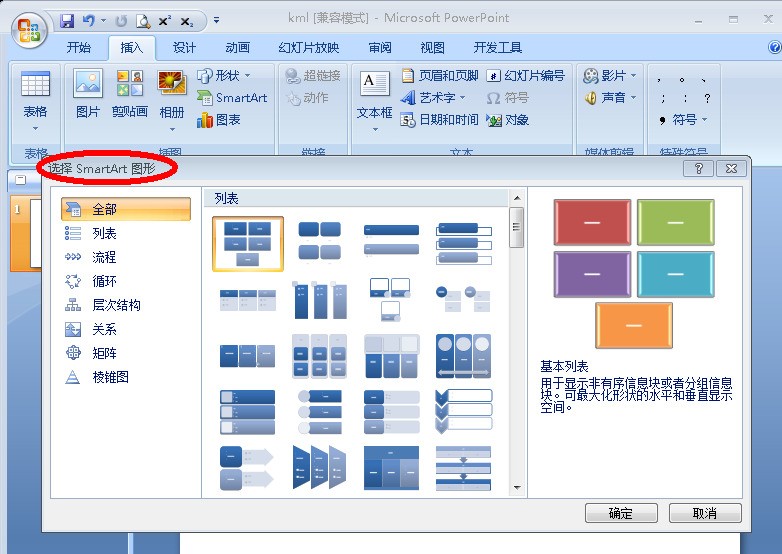Click the Save icon in quick access toolbar

click(x=67, y=21)
